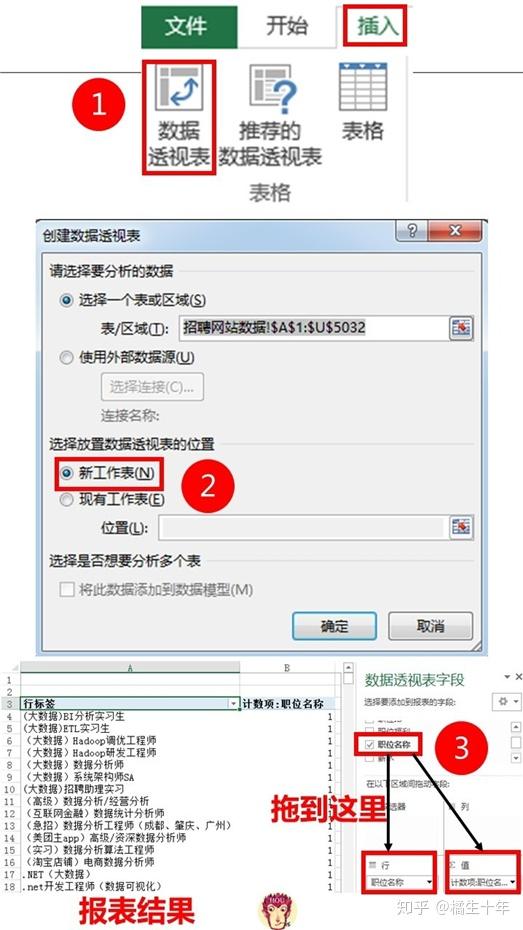This screenshot has height=930, width=523.
Task: Close the 数据透视表字段 pane
Action: 519,676
